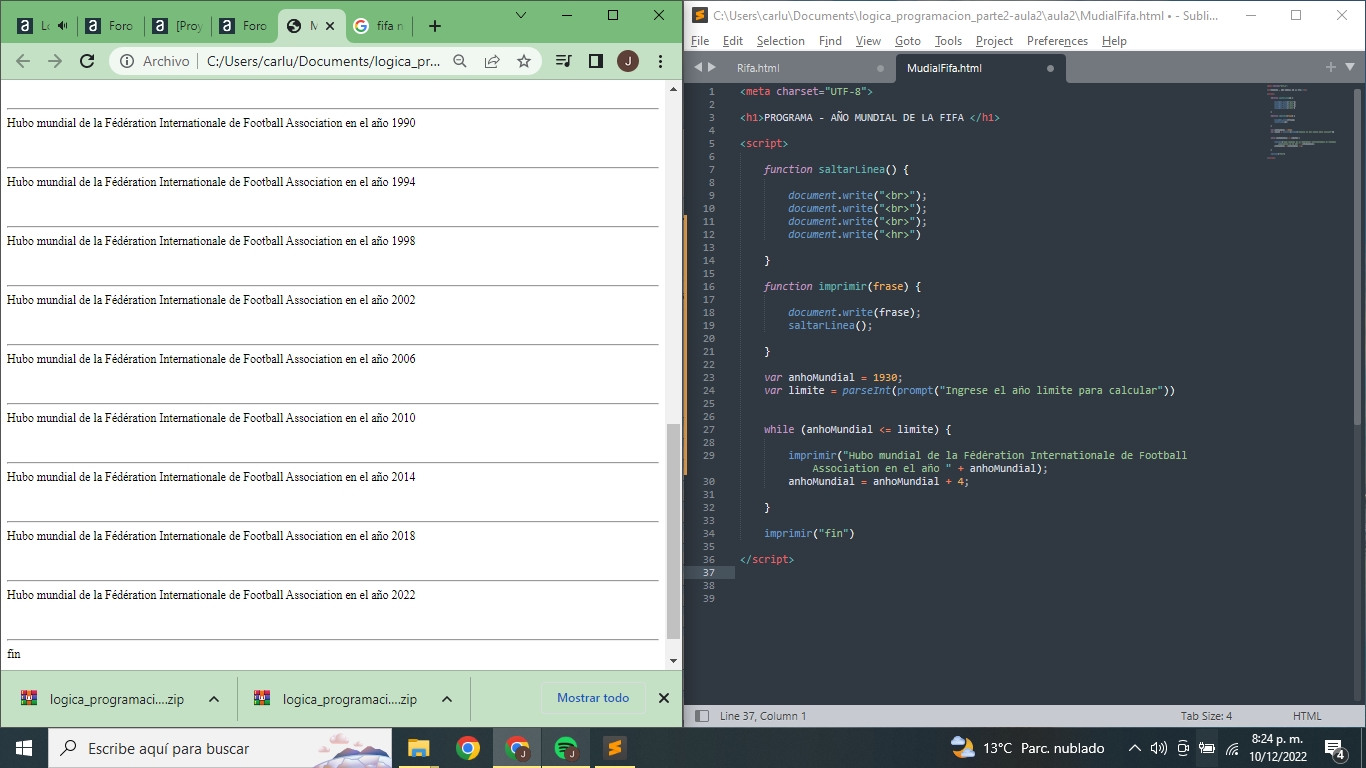
Task: Open second downloaded zip file
Action: coord(336,699)
